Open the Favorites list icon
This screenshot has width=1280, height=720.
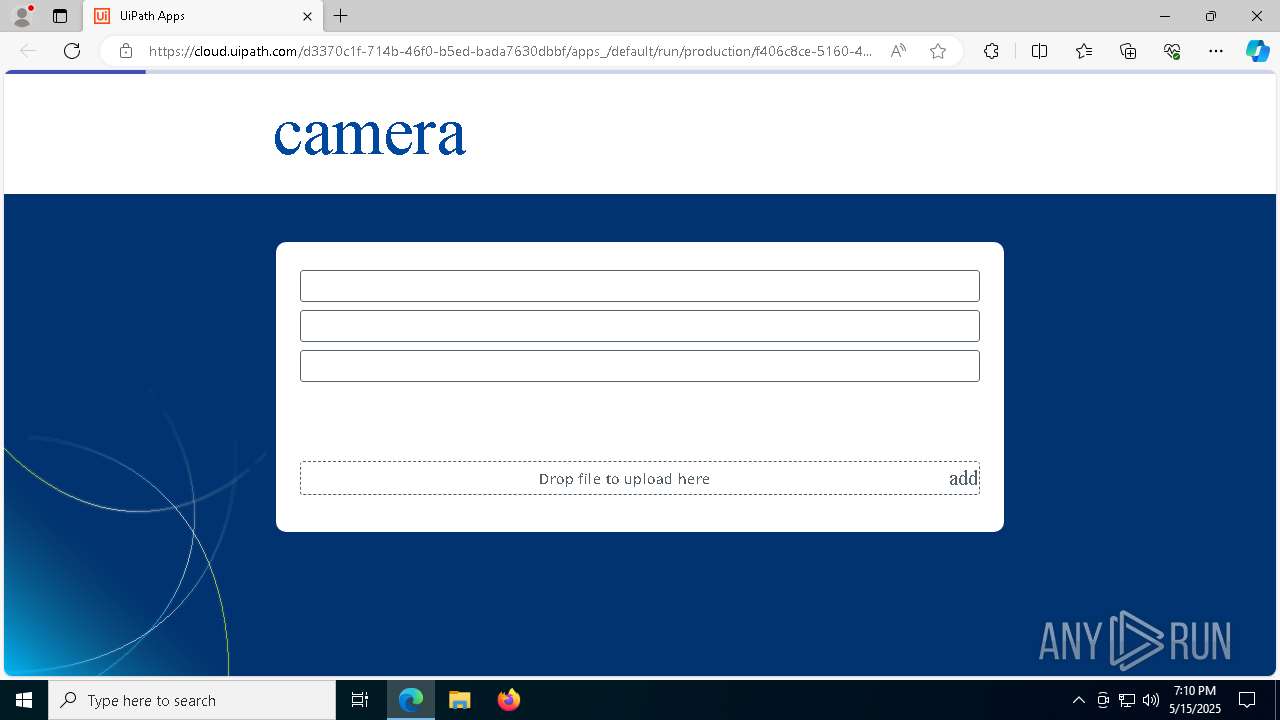1084,51
